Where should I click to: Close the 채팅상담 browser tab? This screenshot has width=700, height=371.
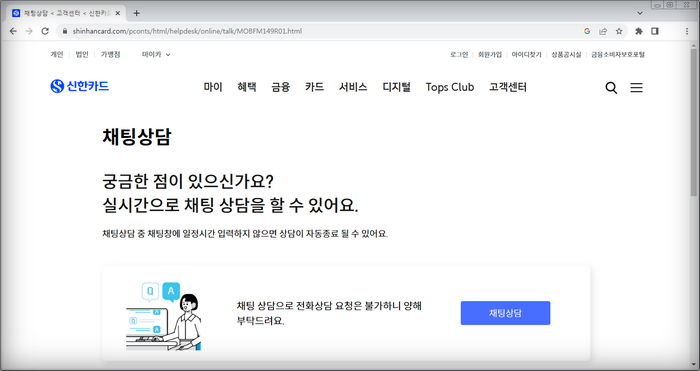pyautogui.click(x=118, y=13)
